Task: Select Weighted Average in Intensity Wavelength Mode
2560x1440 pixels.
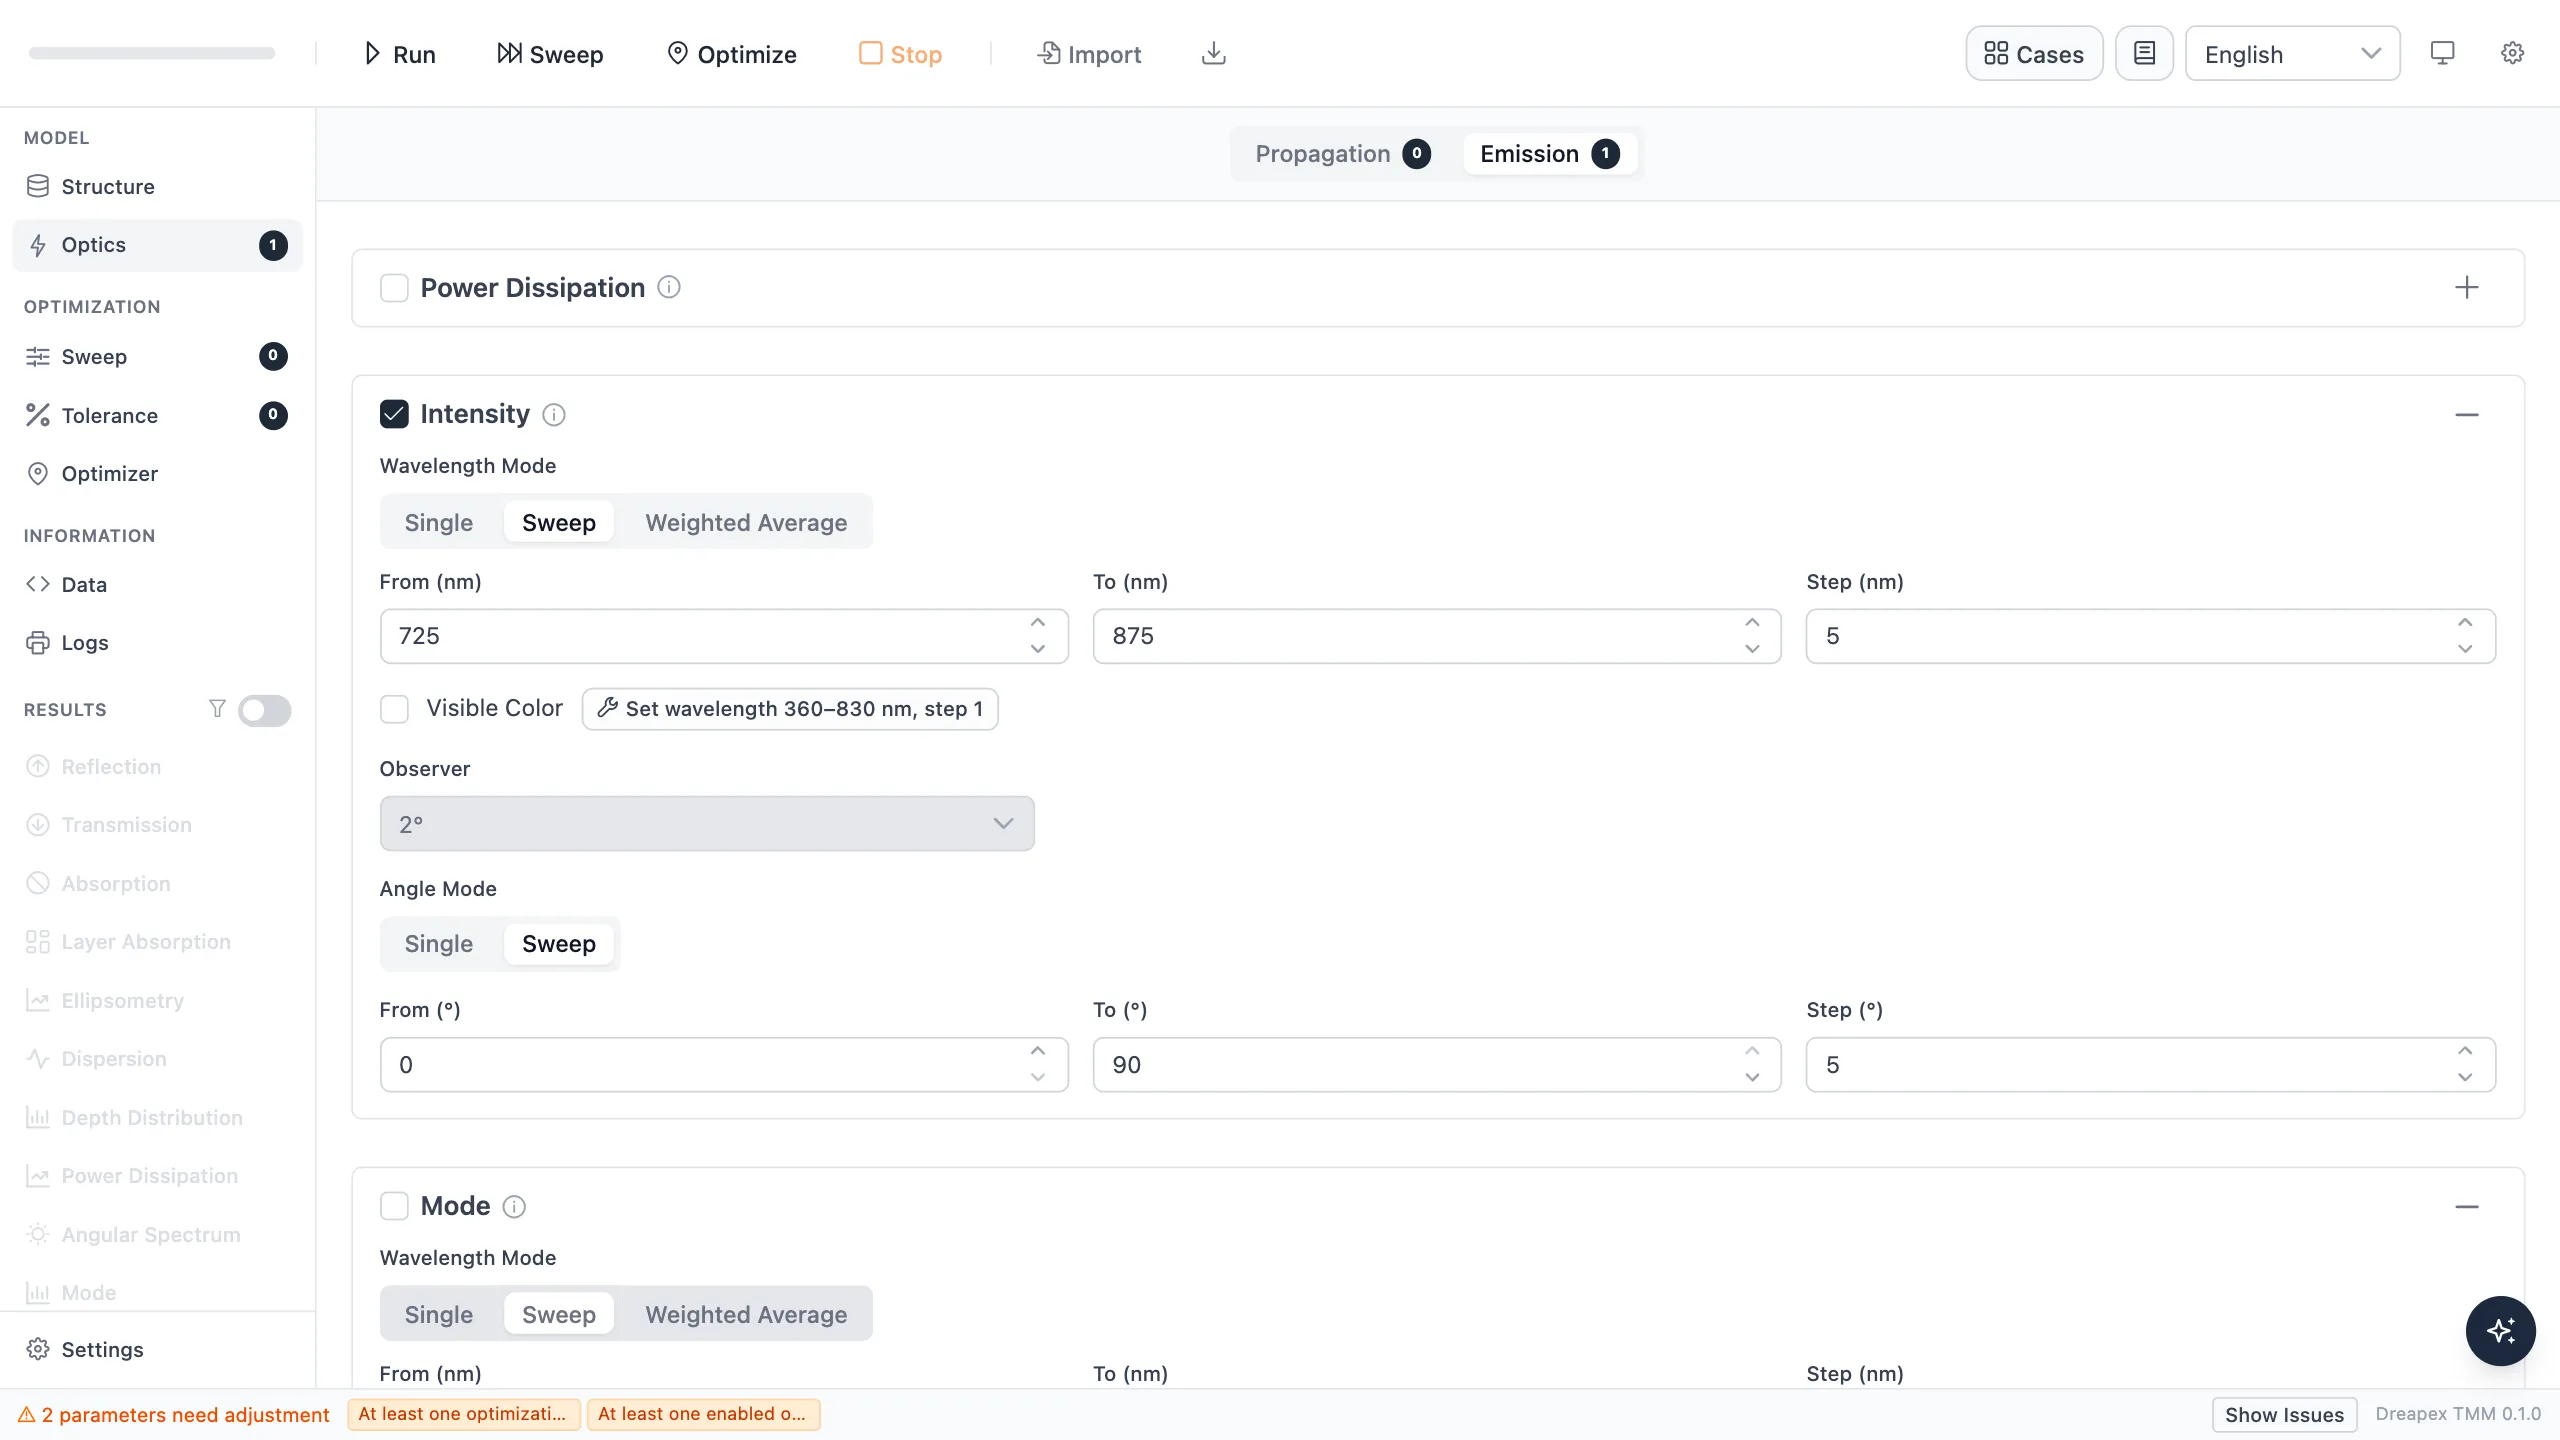Action: 746,522
